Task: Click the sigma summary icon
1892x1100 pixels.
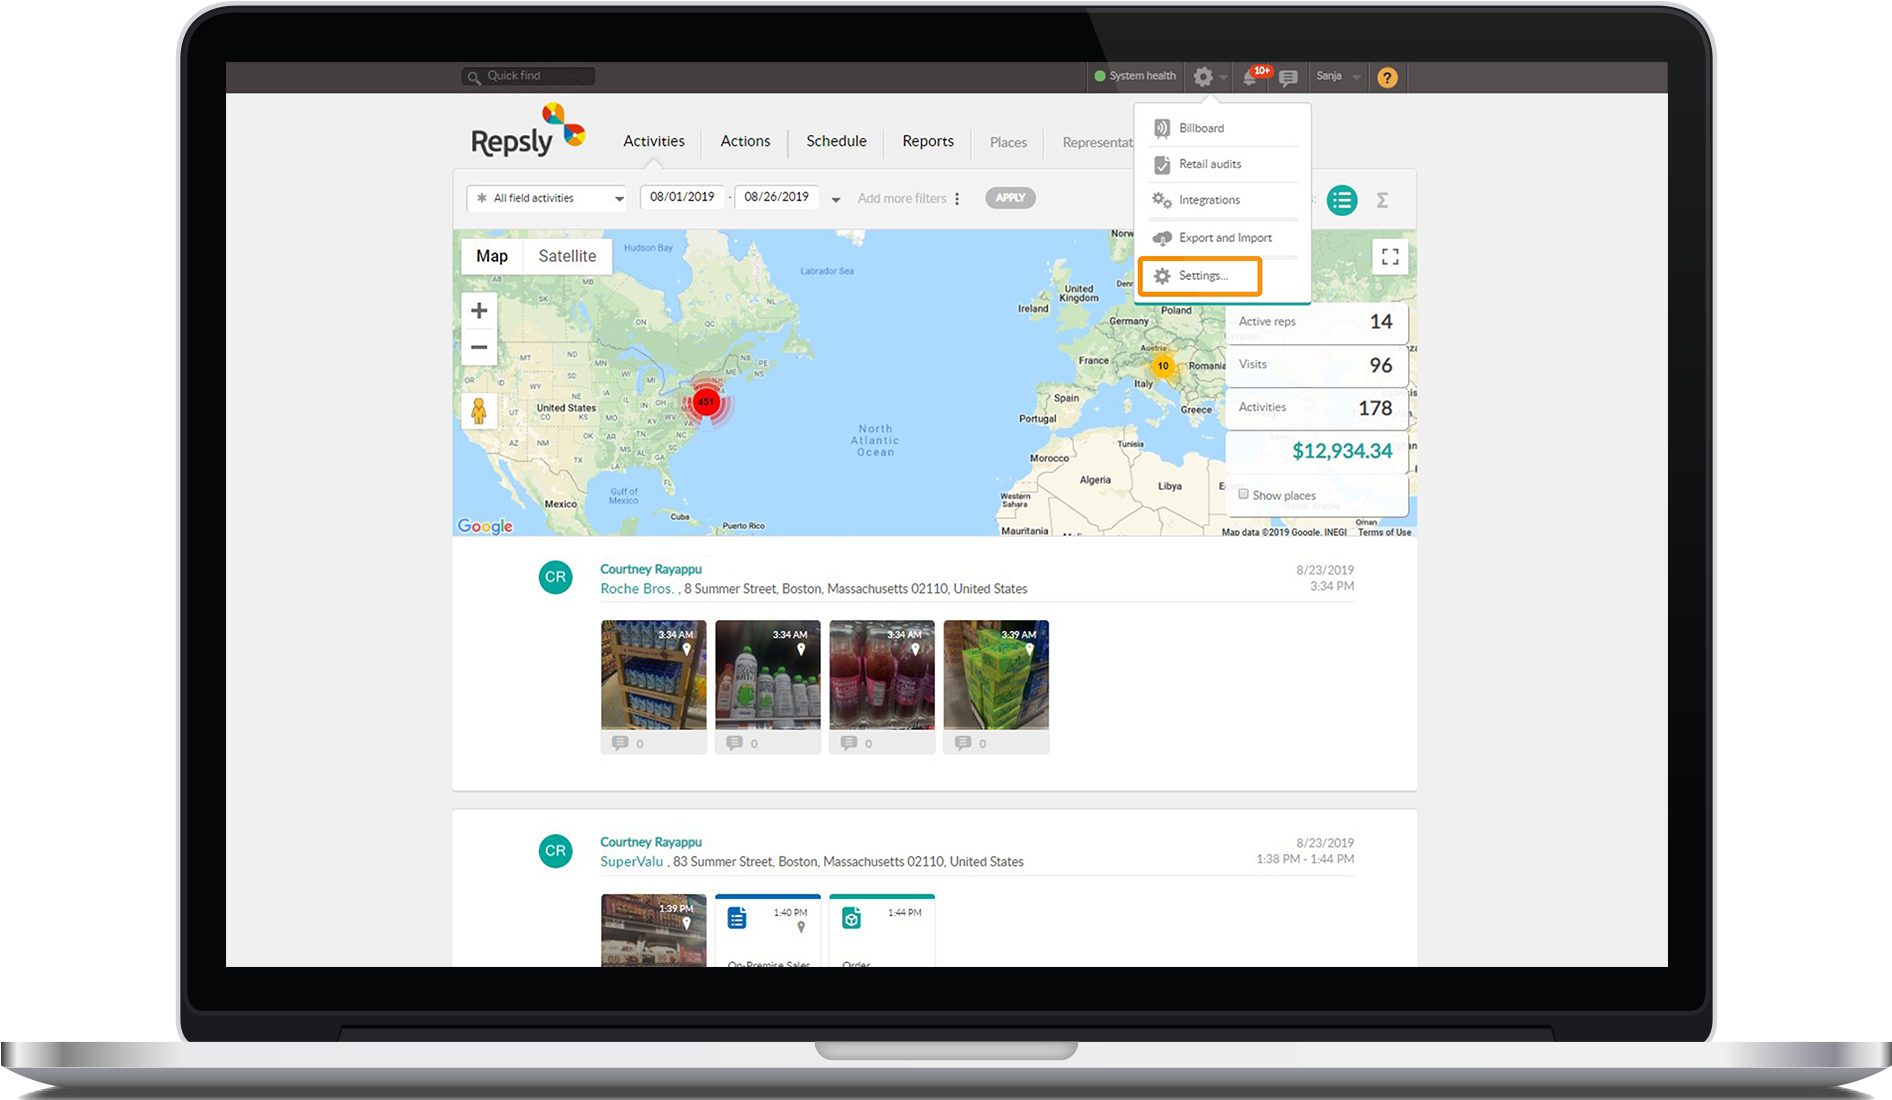Action: [x=1382, y=200]
